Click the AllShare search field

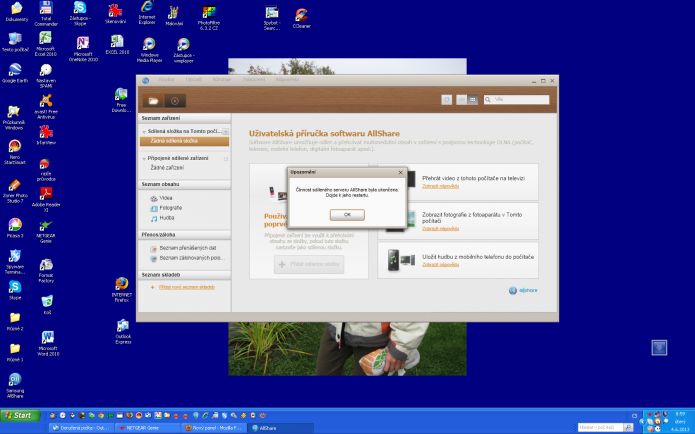[516, 100]
